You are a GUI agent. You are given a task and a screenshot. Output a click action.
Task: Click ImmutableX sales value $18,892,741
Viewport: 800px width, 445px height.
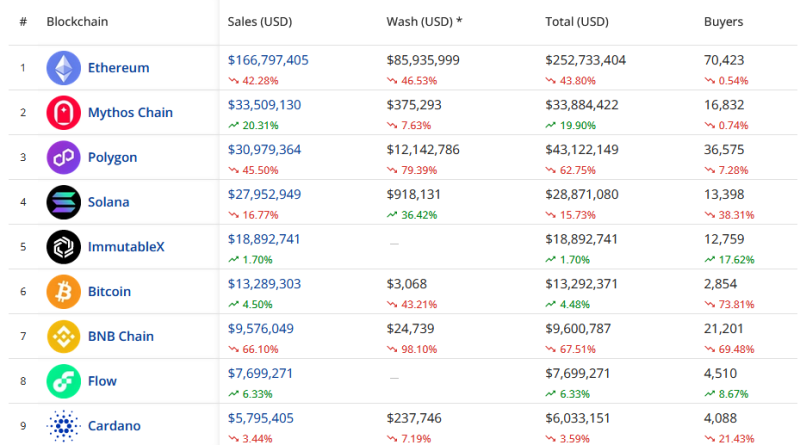click(264, 239)
